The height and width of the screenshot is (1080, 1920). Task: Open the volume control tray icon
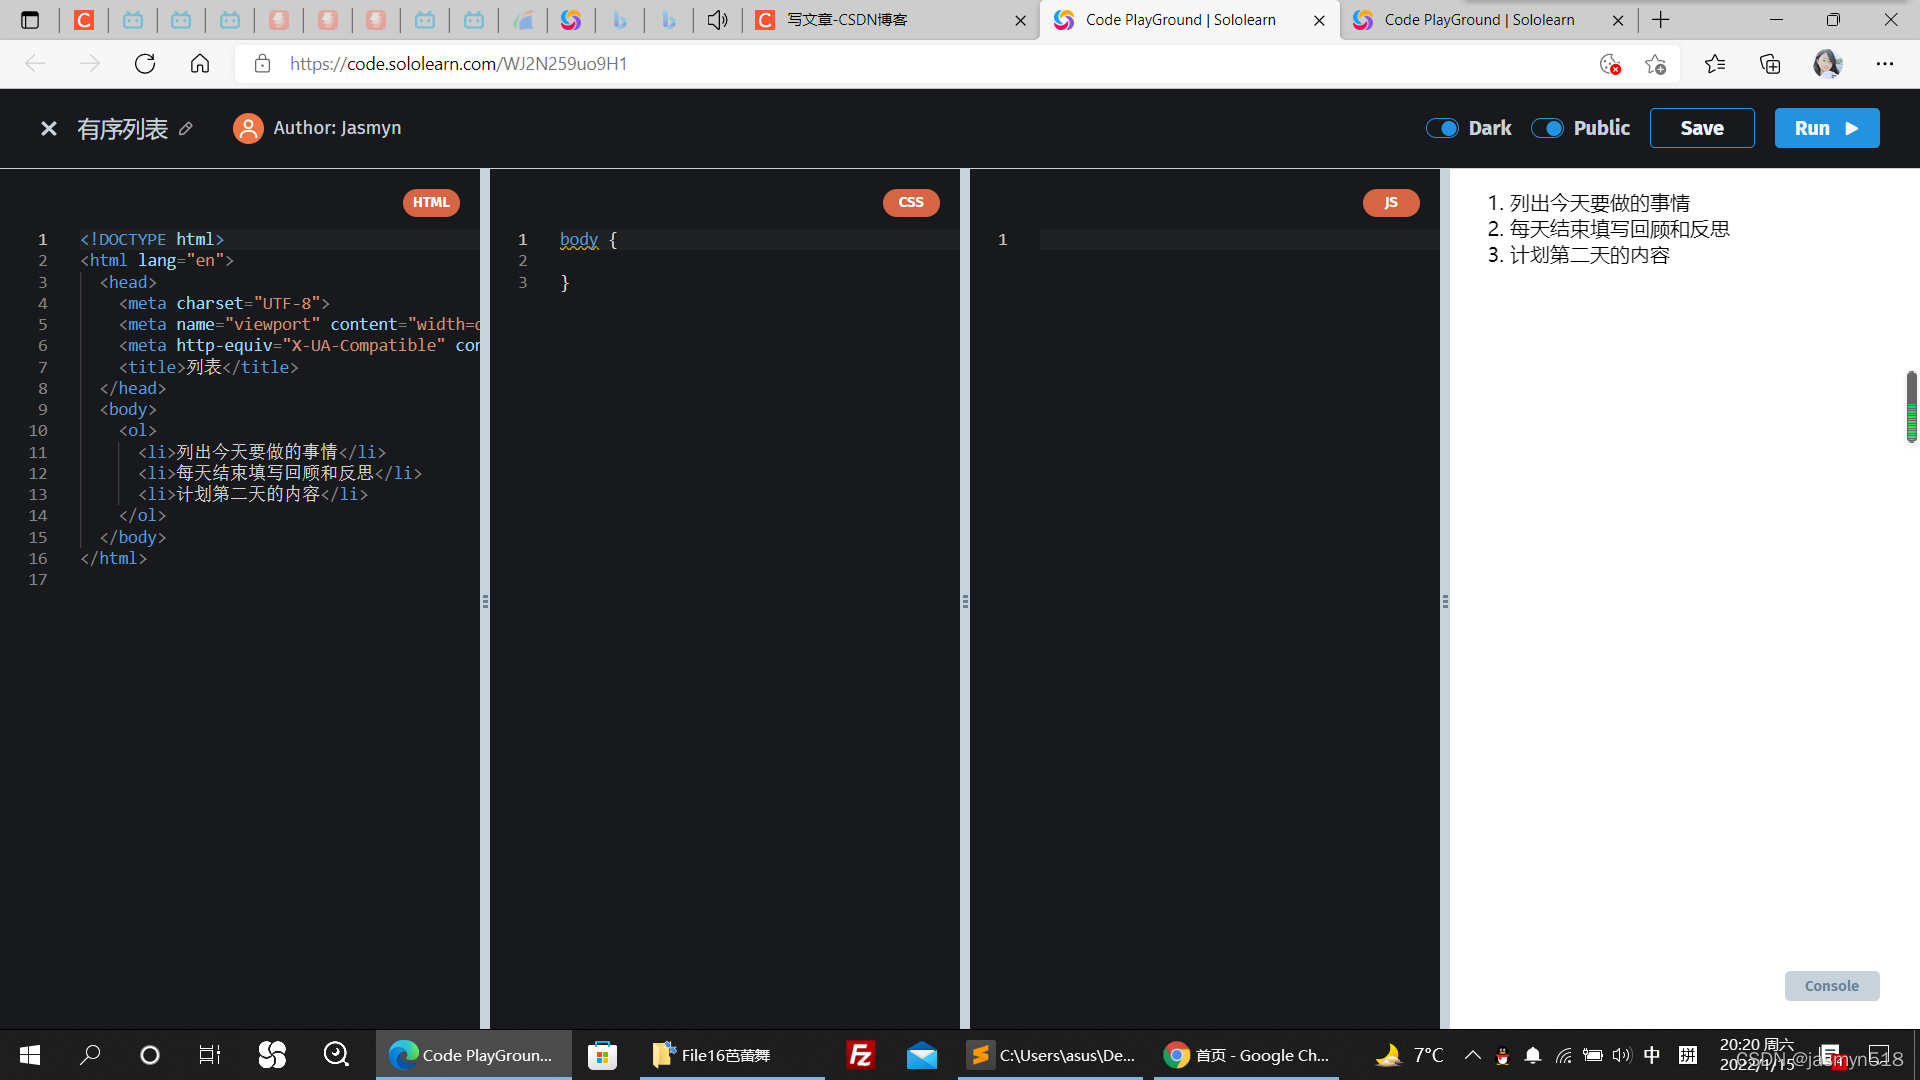point(1621,1055)
